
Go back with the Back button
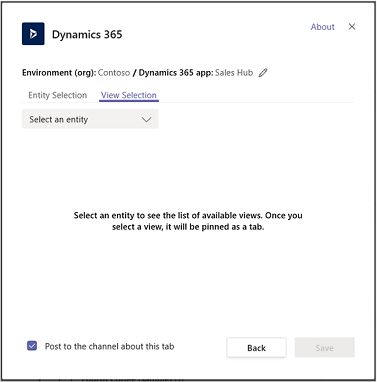[x=256, y=348]
